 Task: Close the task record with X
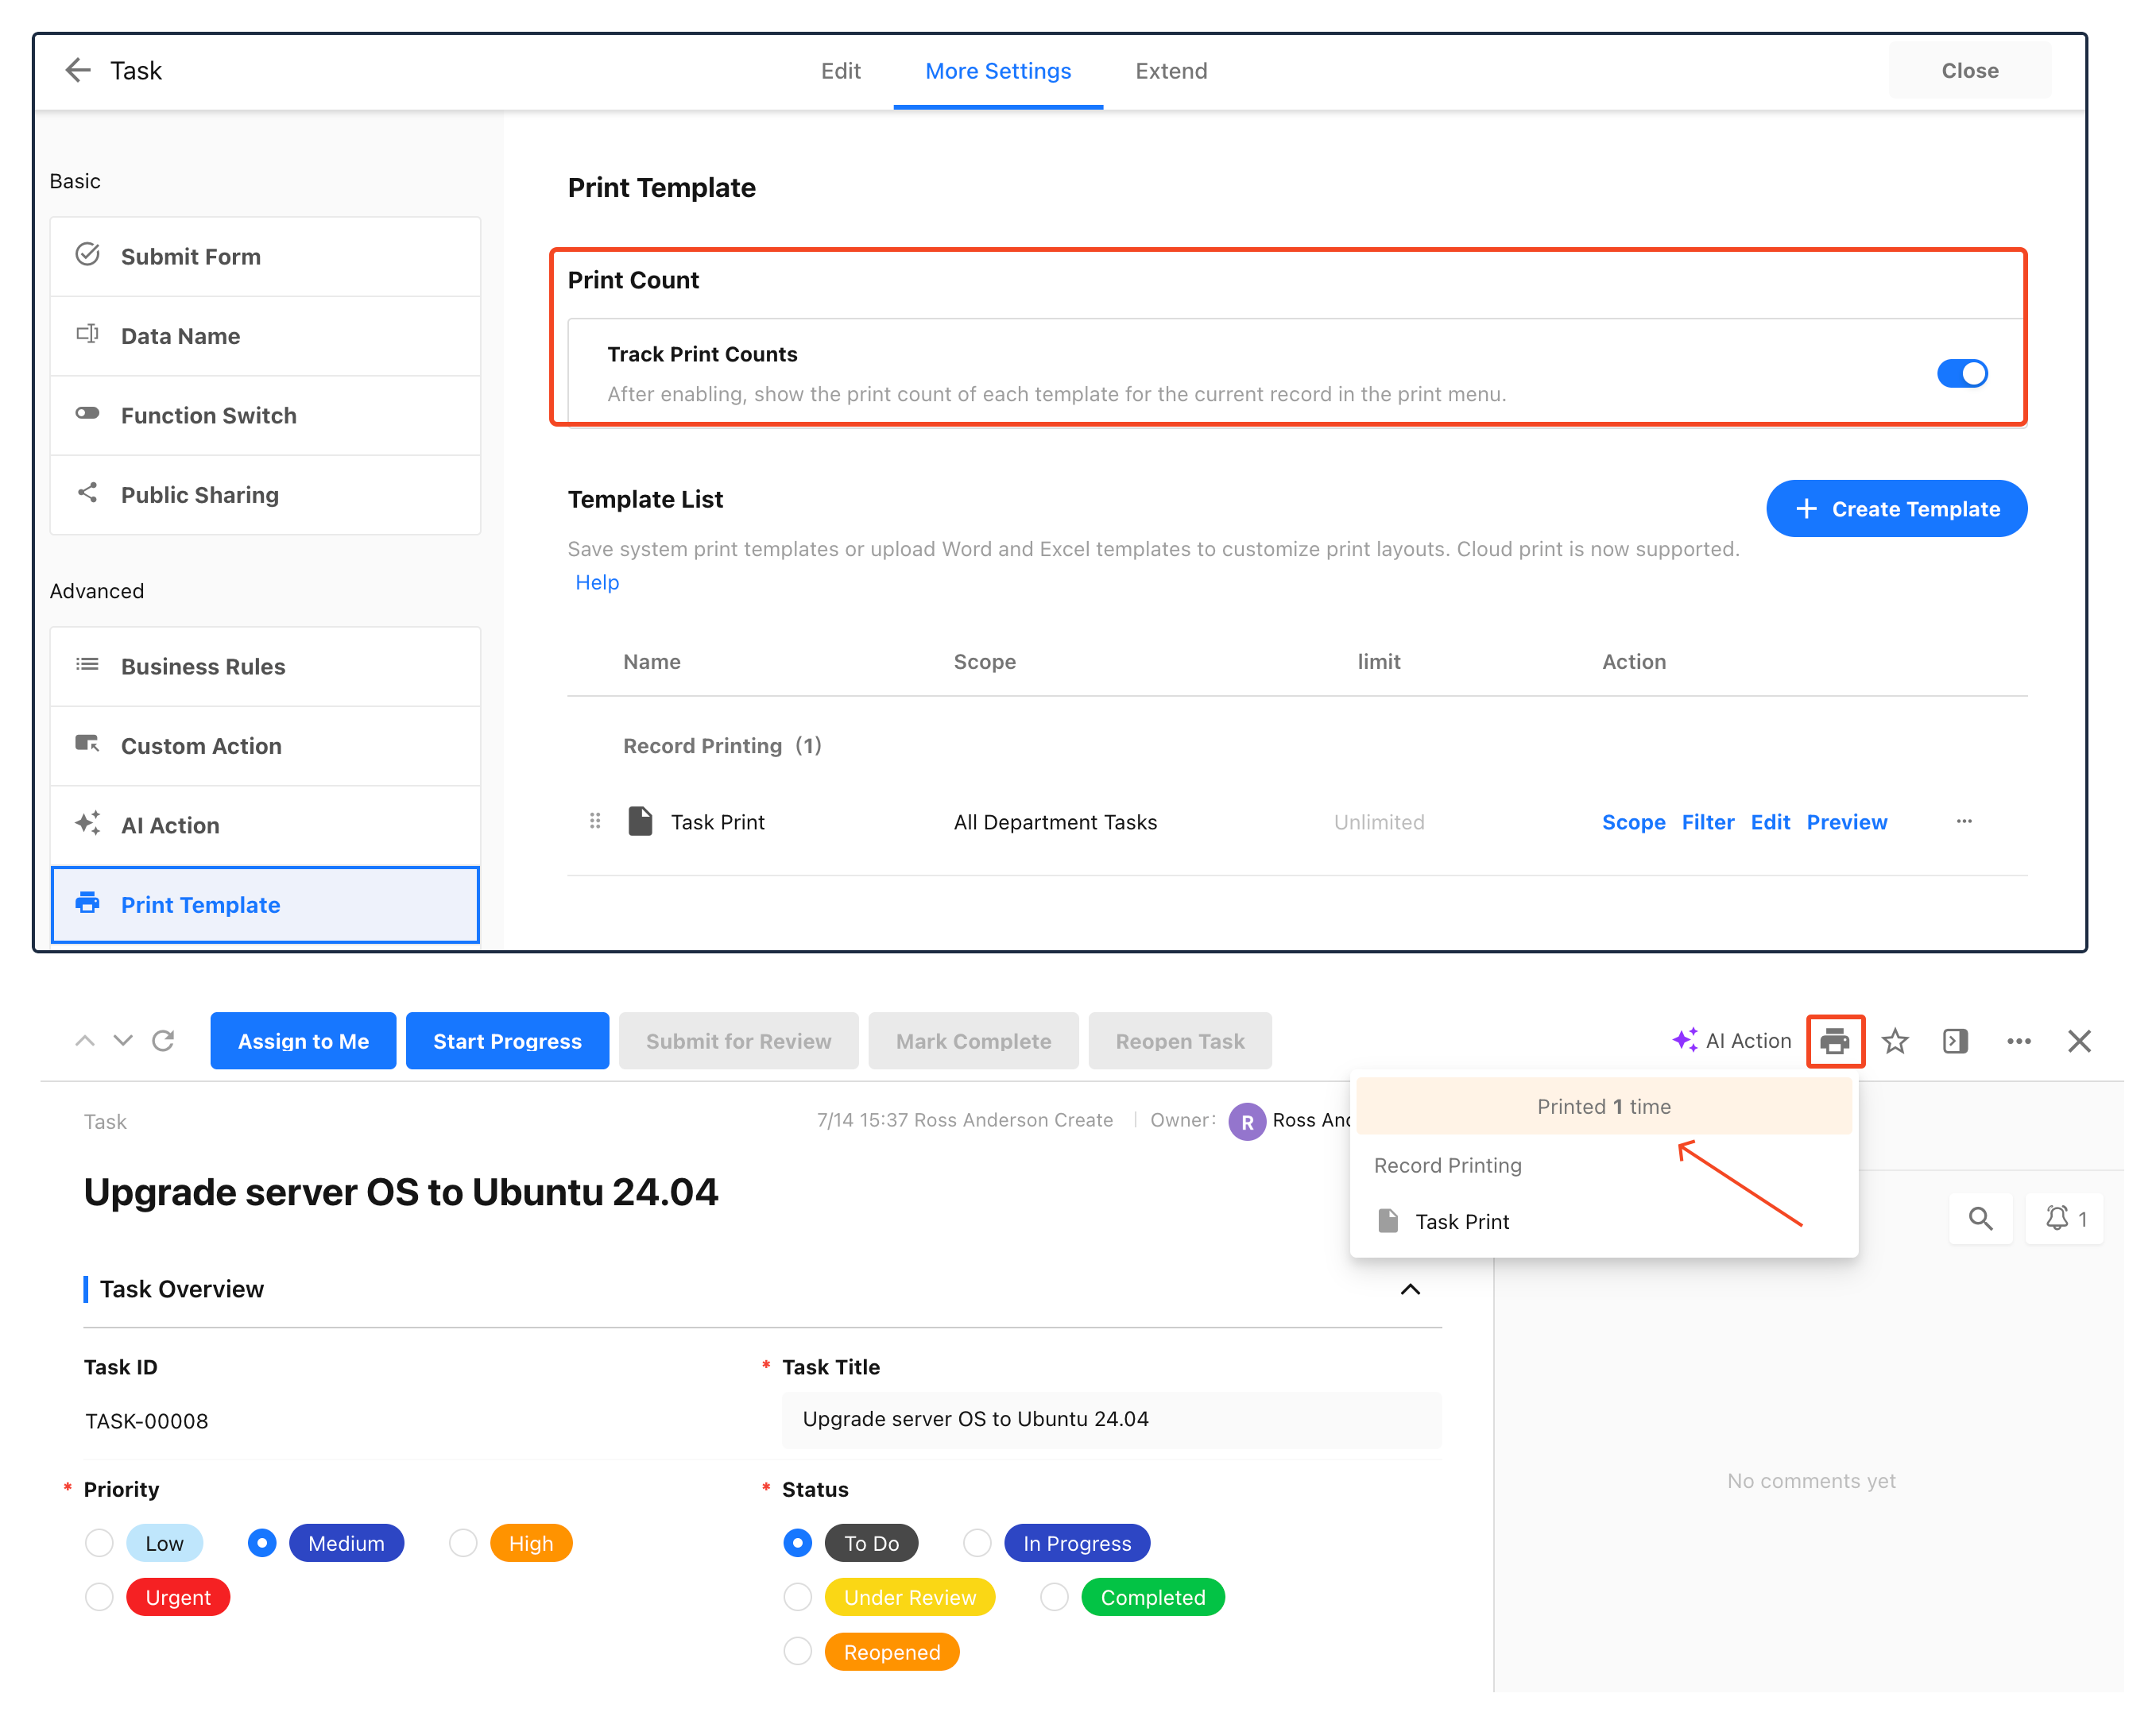2079,1041
